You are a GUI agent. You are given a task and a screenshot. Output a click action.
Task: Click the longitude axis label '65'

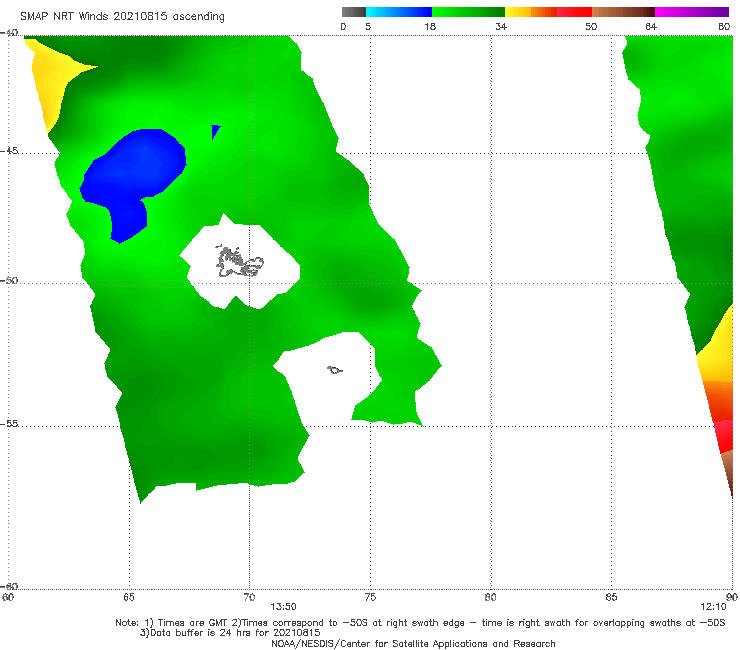129,597
